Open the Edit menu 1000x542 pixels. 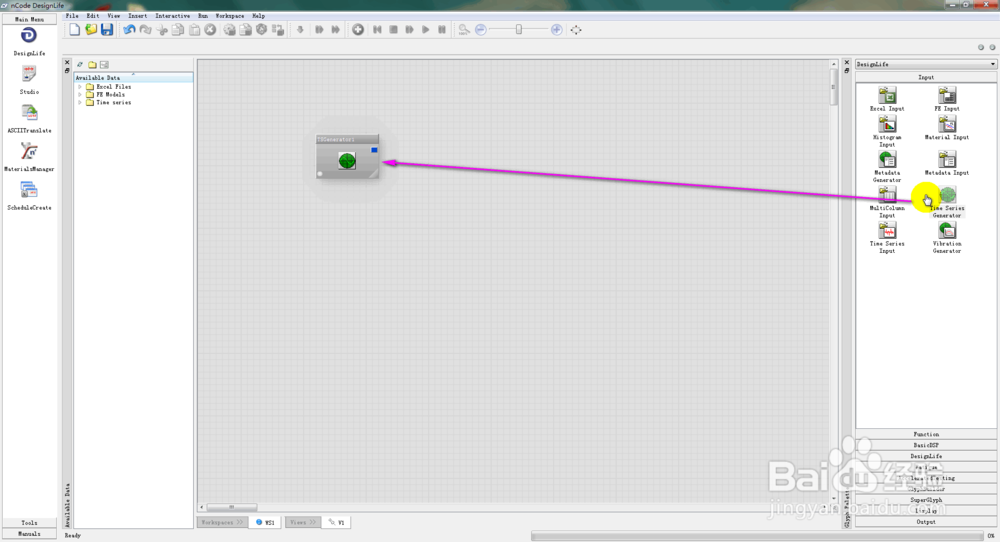[92, 16]
